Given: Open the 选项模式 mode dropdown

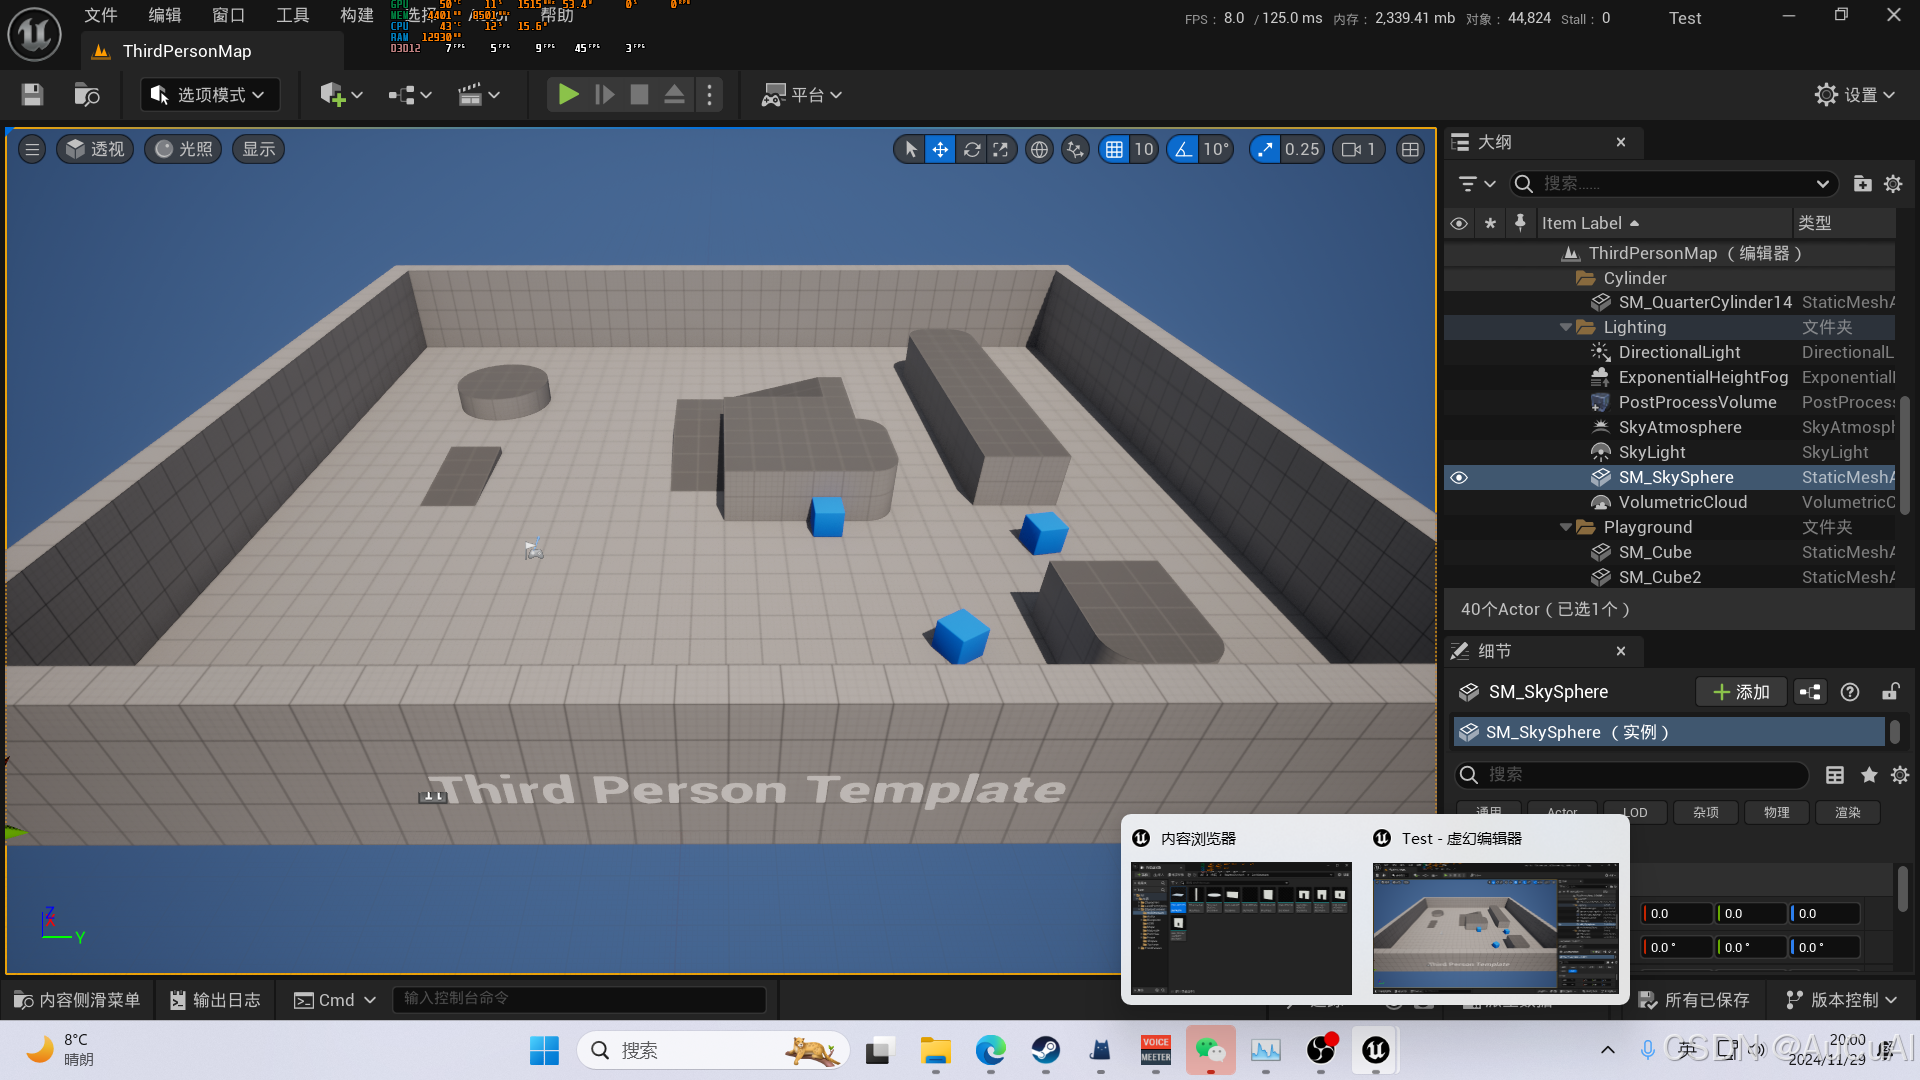Looking at the screenshot, I should (210, 95).
